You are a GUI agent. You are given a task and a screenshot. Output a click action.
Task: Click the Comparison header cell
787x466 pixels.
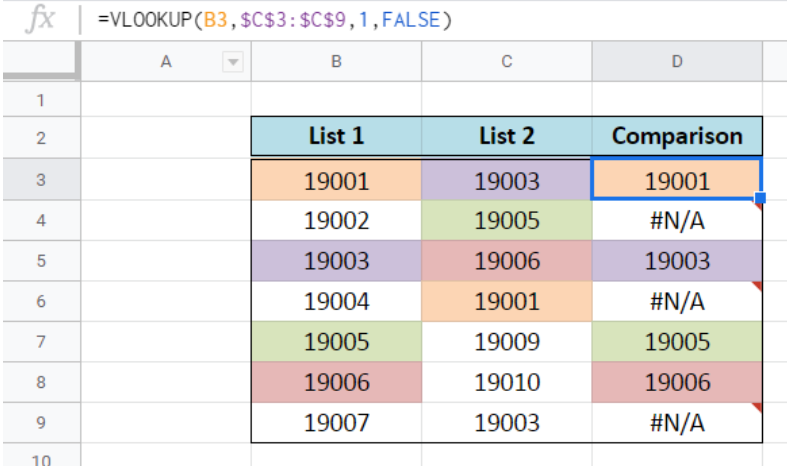tap(677, 136)
